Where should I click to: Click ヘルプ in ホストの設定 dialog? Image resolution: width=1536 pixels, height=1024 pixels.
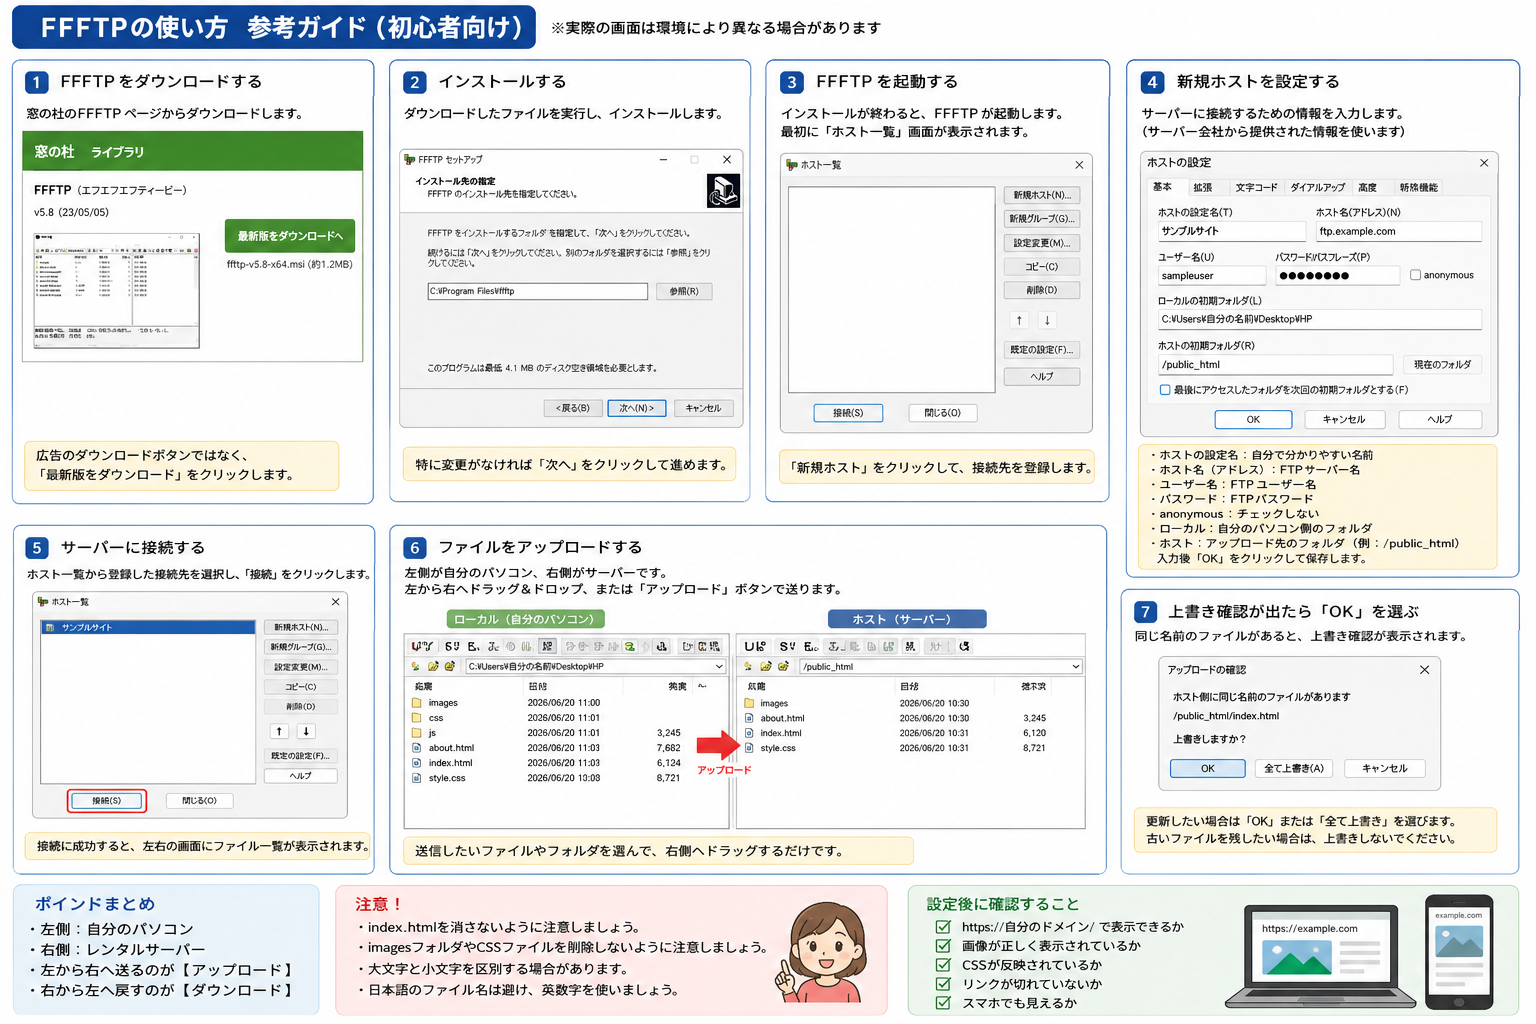click(x=1440, y=419)
